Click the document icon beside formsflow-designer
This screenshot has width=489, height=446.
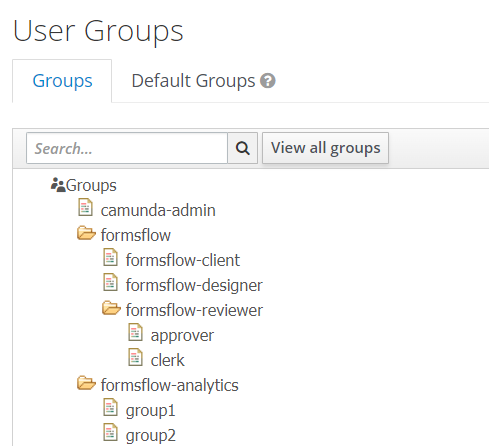coord(110,283)
